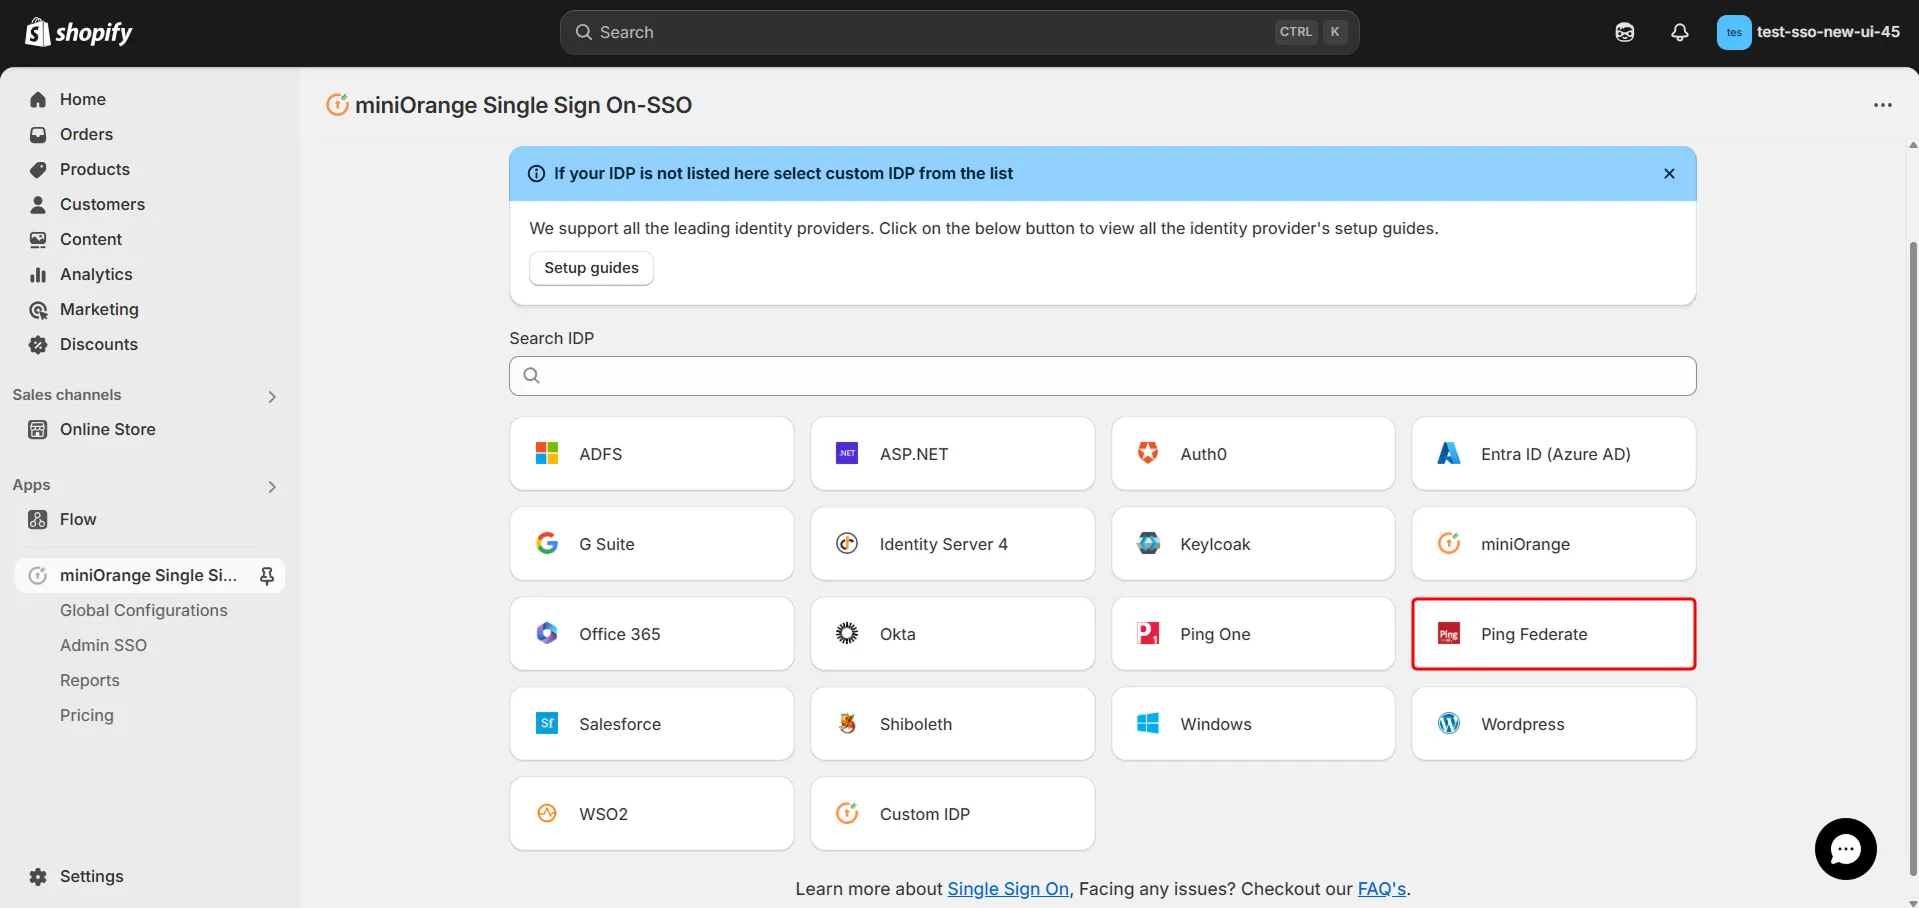Open the FAQ's link
This screenshot has height=908, width=1919.
[x=1382, y=889]
